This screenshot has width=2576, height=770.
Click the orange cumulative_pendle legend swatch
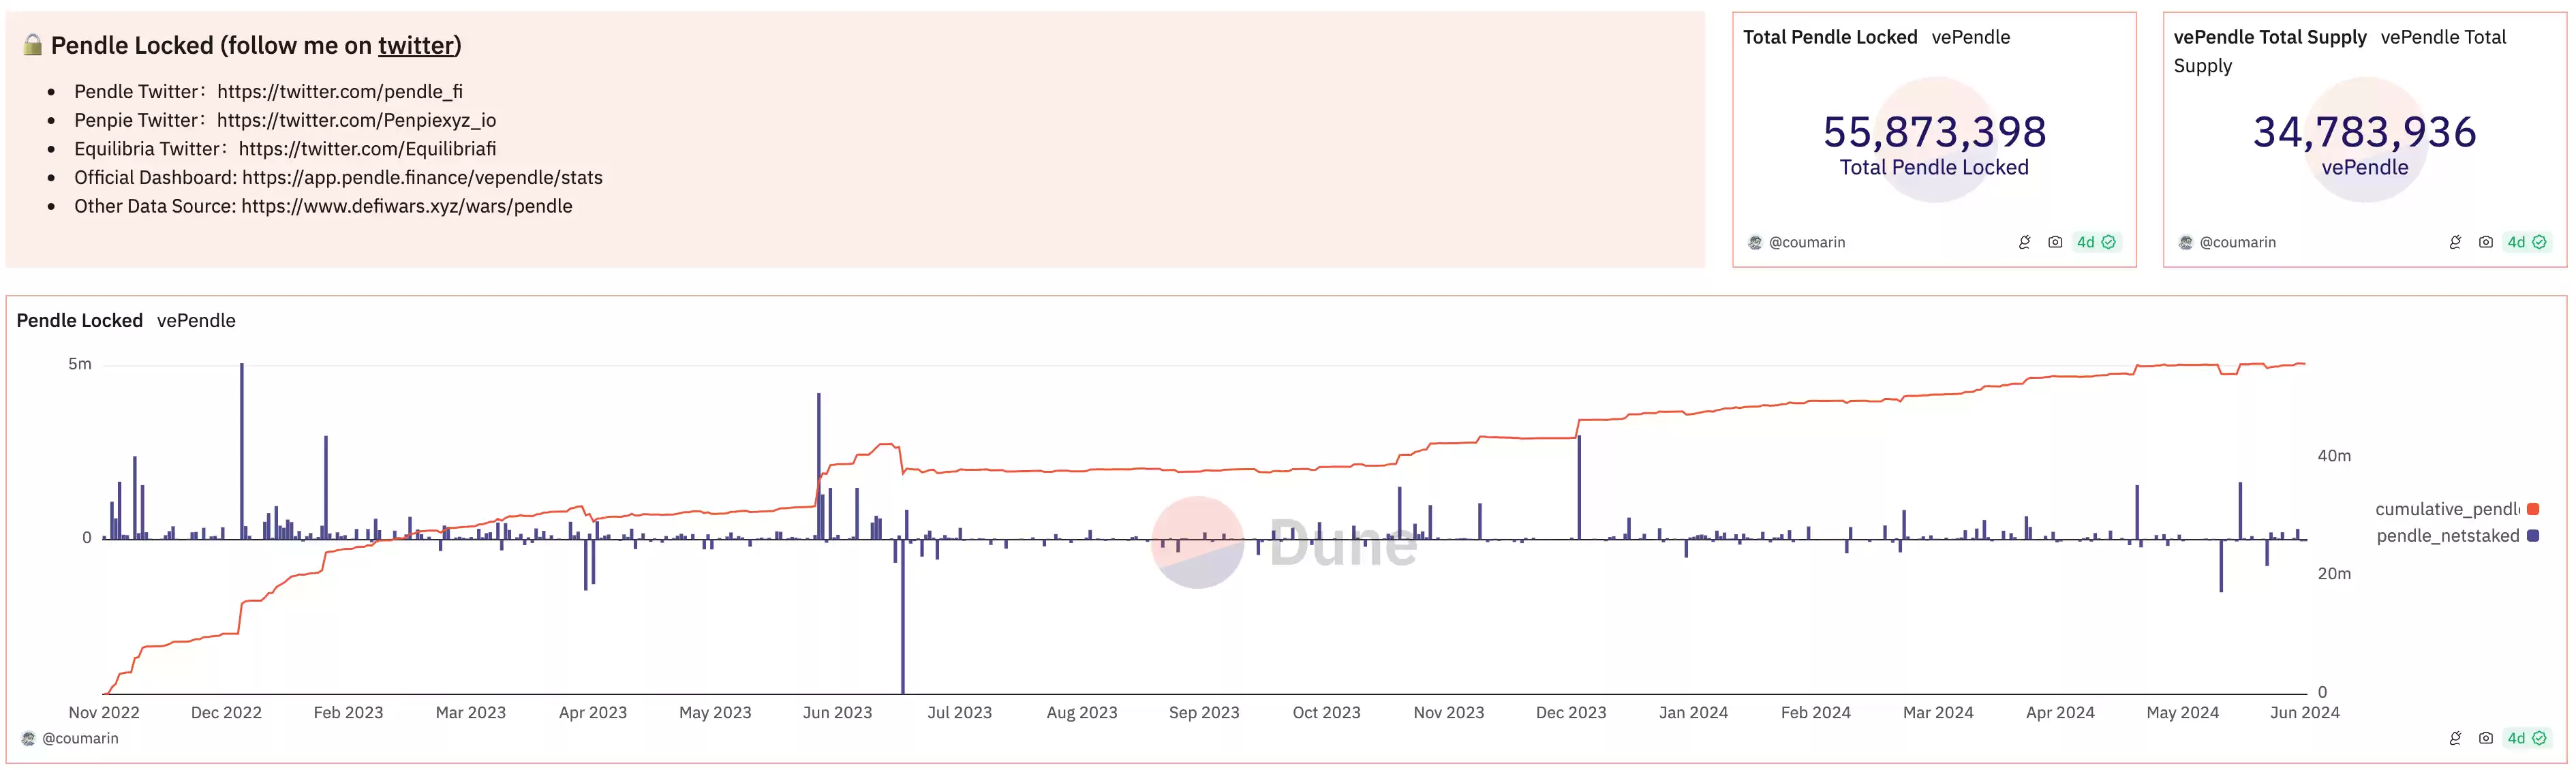[2533, 509]
